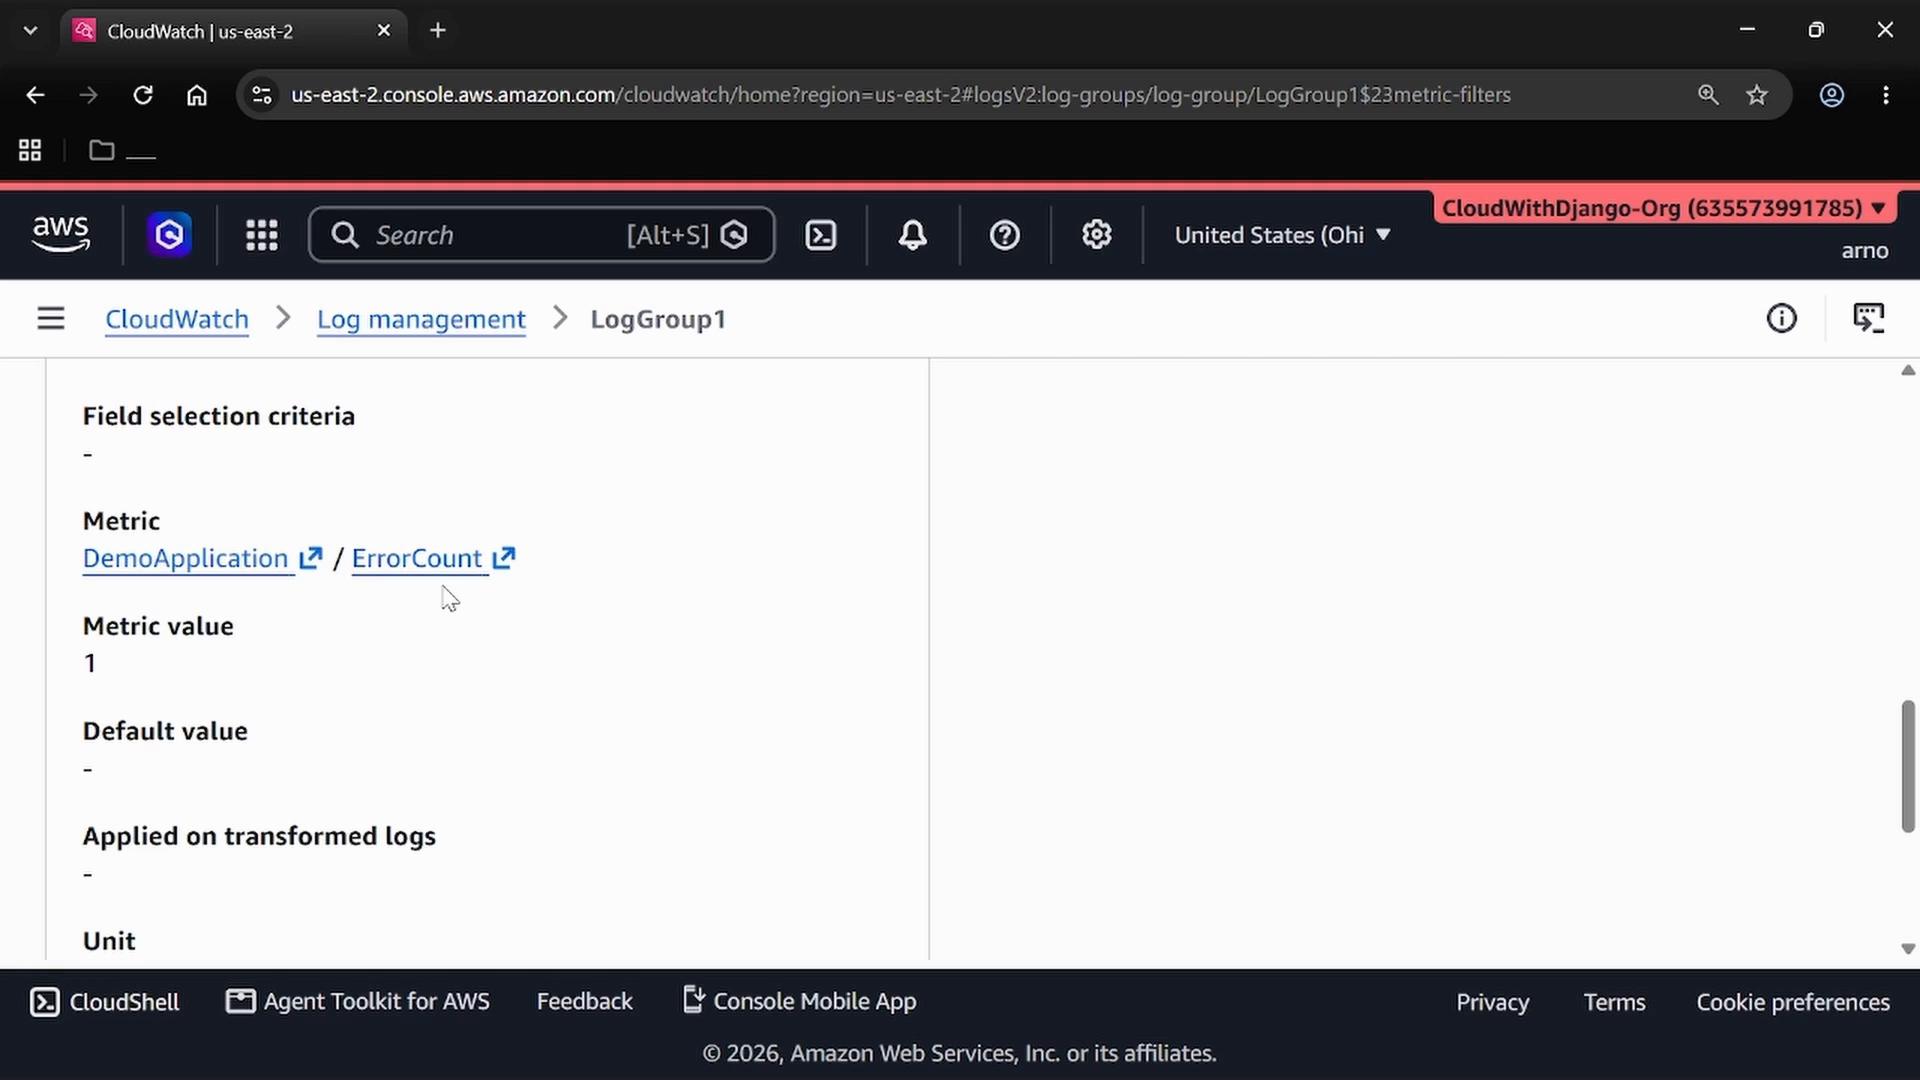
Task: Open the tutorials panel icon beside info
Action: point(1868,318)
